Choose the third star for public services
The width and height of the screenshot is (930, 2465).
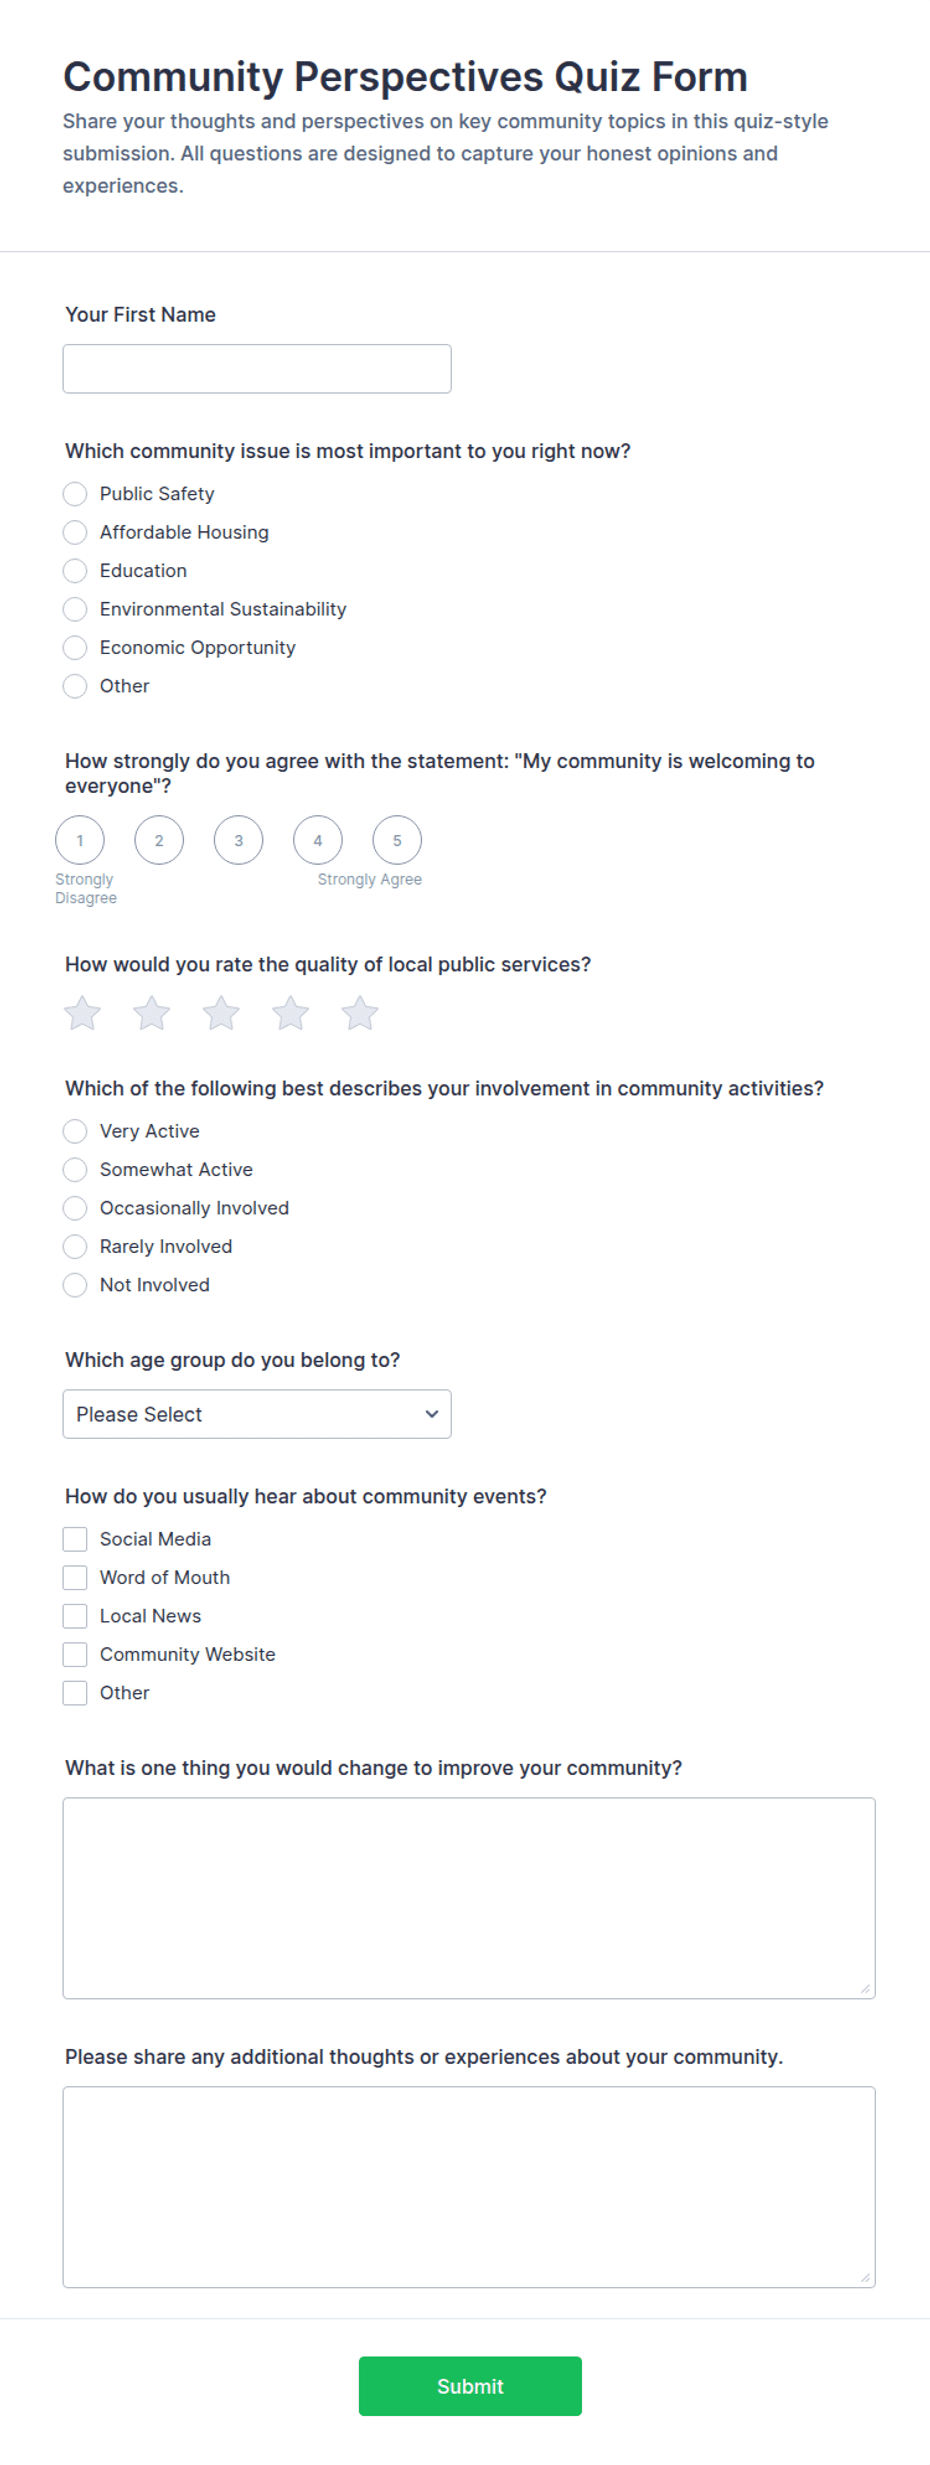(221, 1013)
